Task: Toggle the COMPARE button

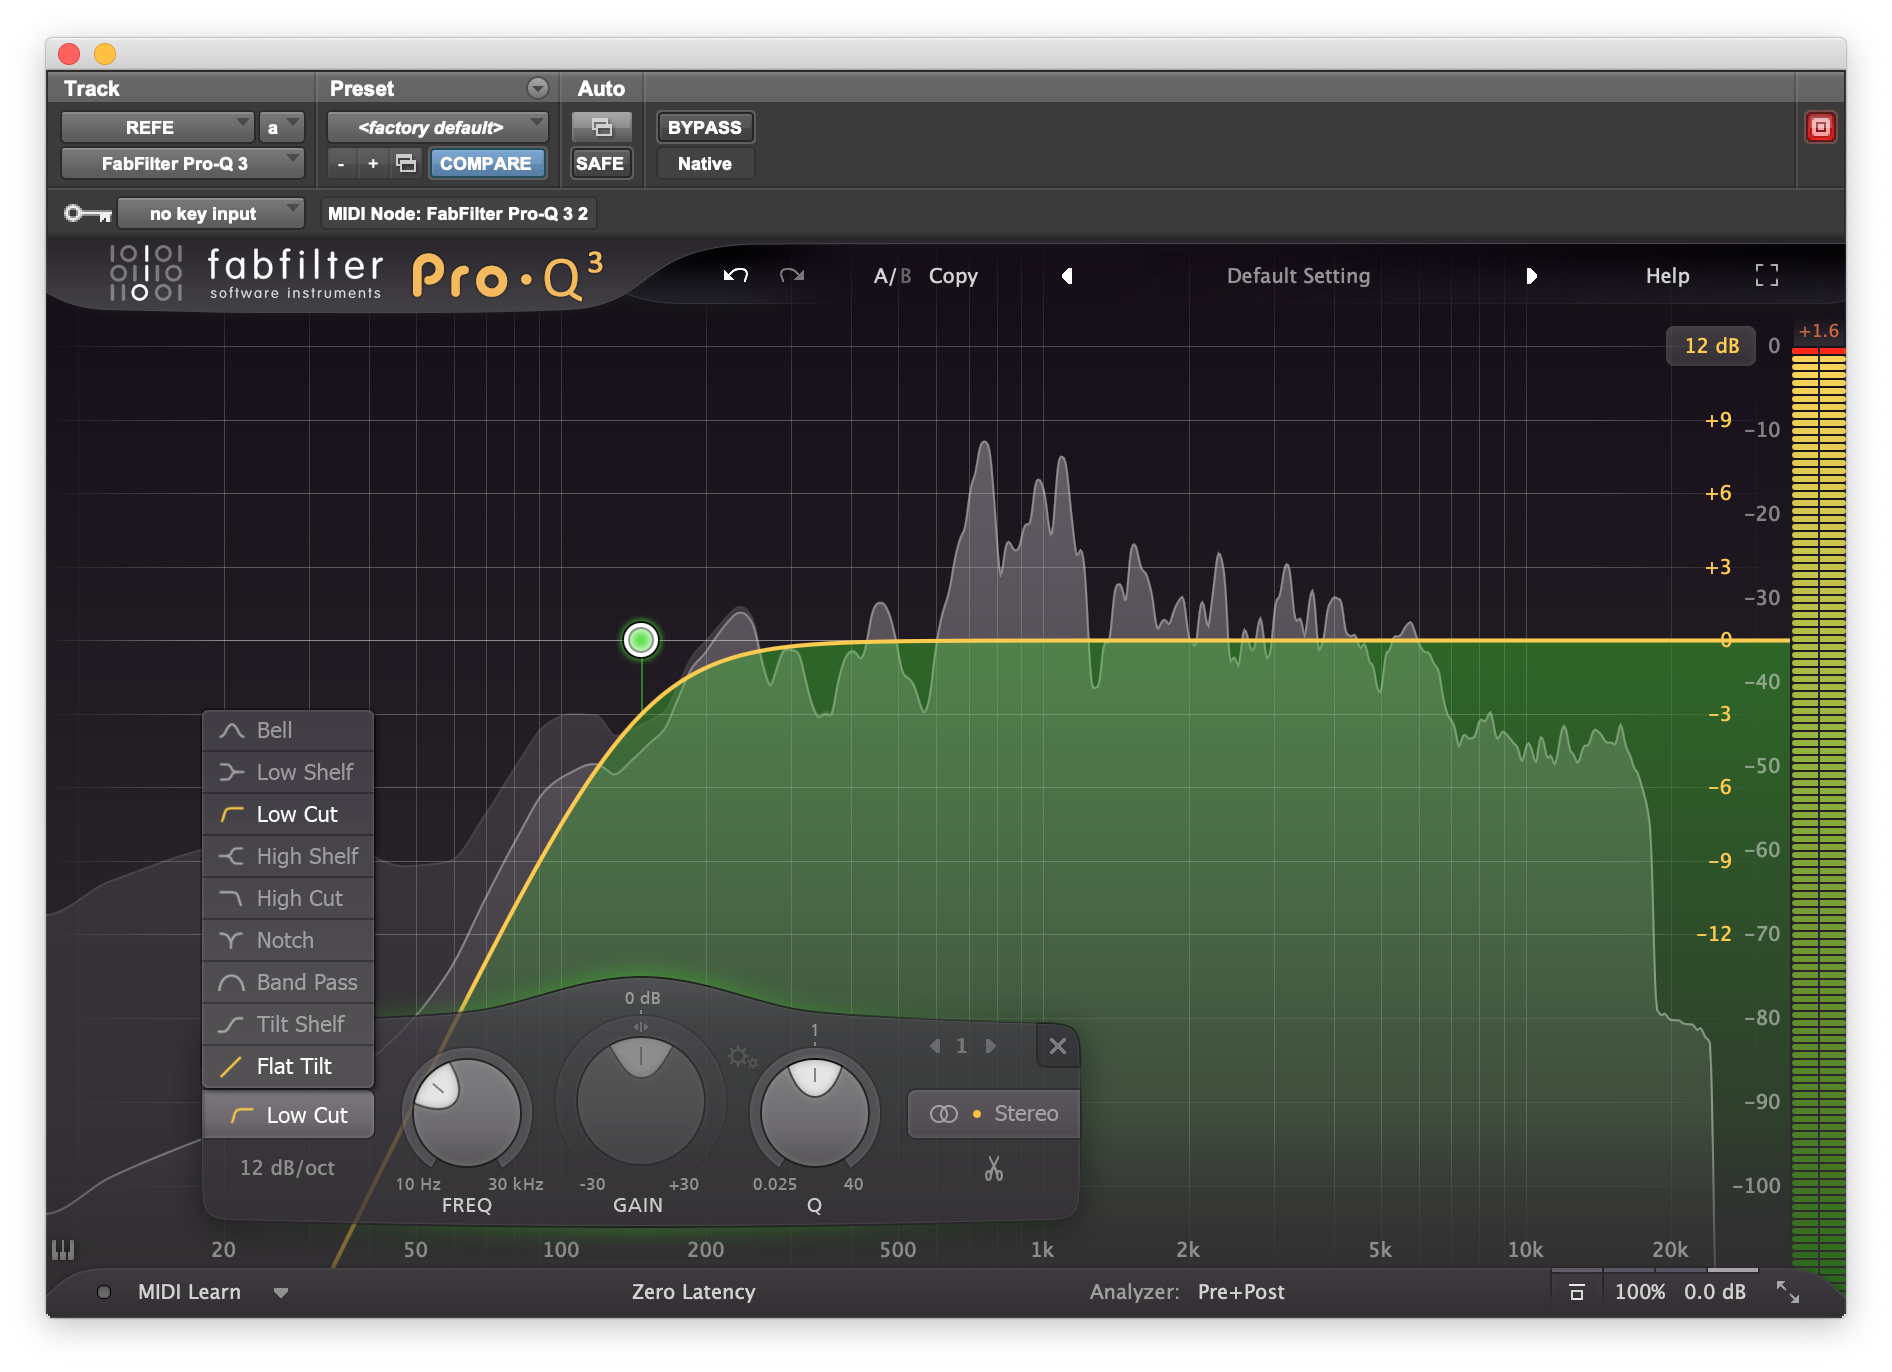Action: click(x=486, y=163)
